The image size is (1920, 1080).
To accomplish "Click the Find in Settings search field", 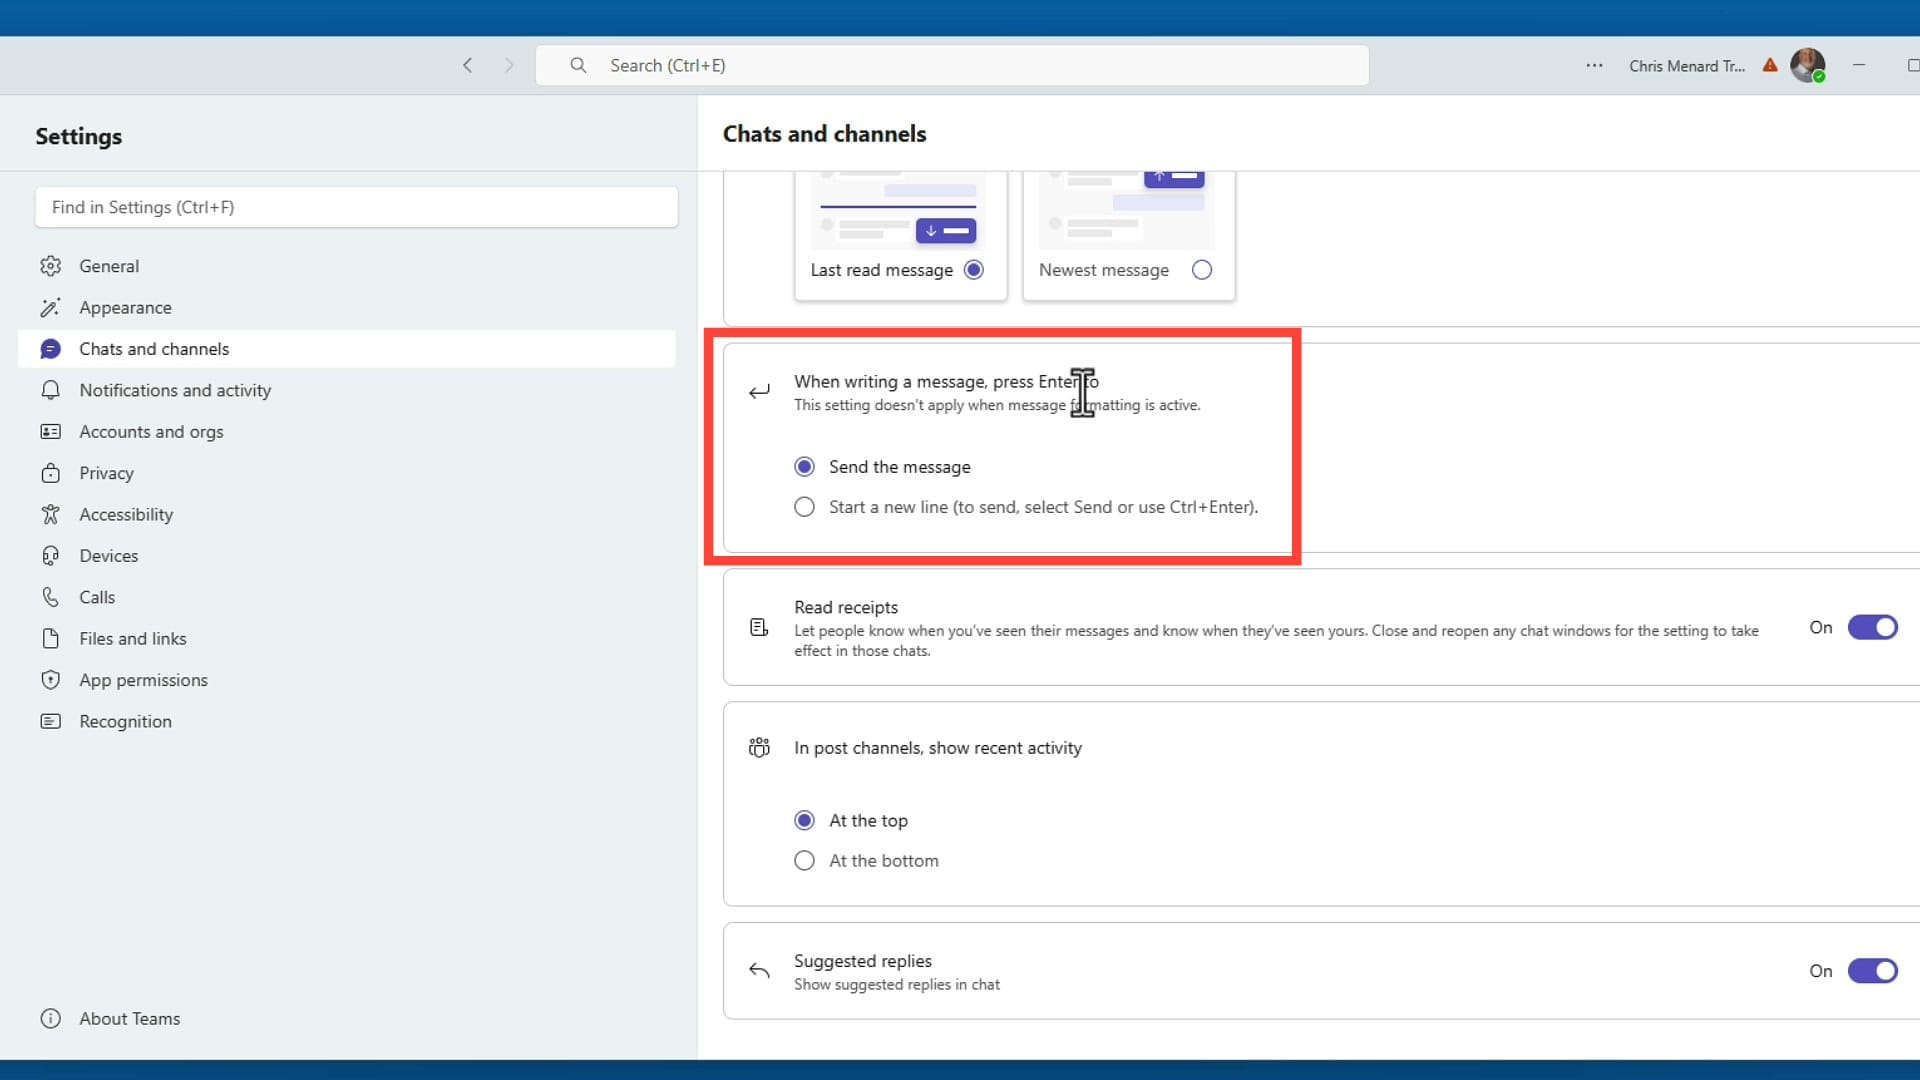I will coord(356,207).
